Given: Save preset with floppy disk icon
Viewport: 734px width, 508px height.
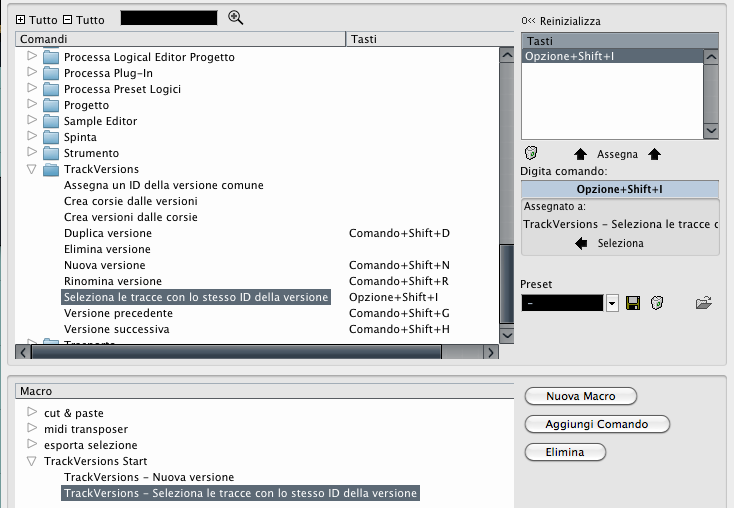Looking at the screenshot, I should point(633,303).
